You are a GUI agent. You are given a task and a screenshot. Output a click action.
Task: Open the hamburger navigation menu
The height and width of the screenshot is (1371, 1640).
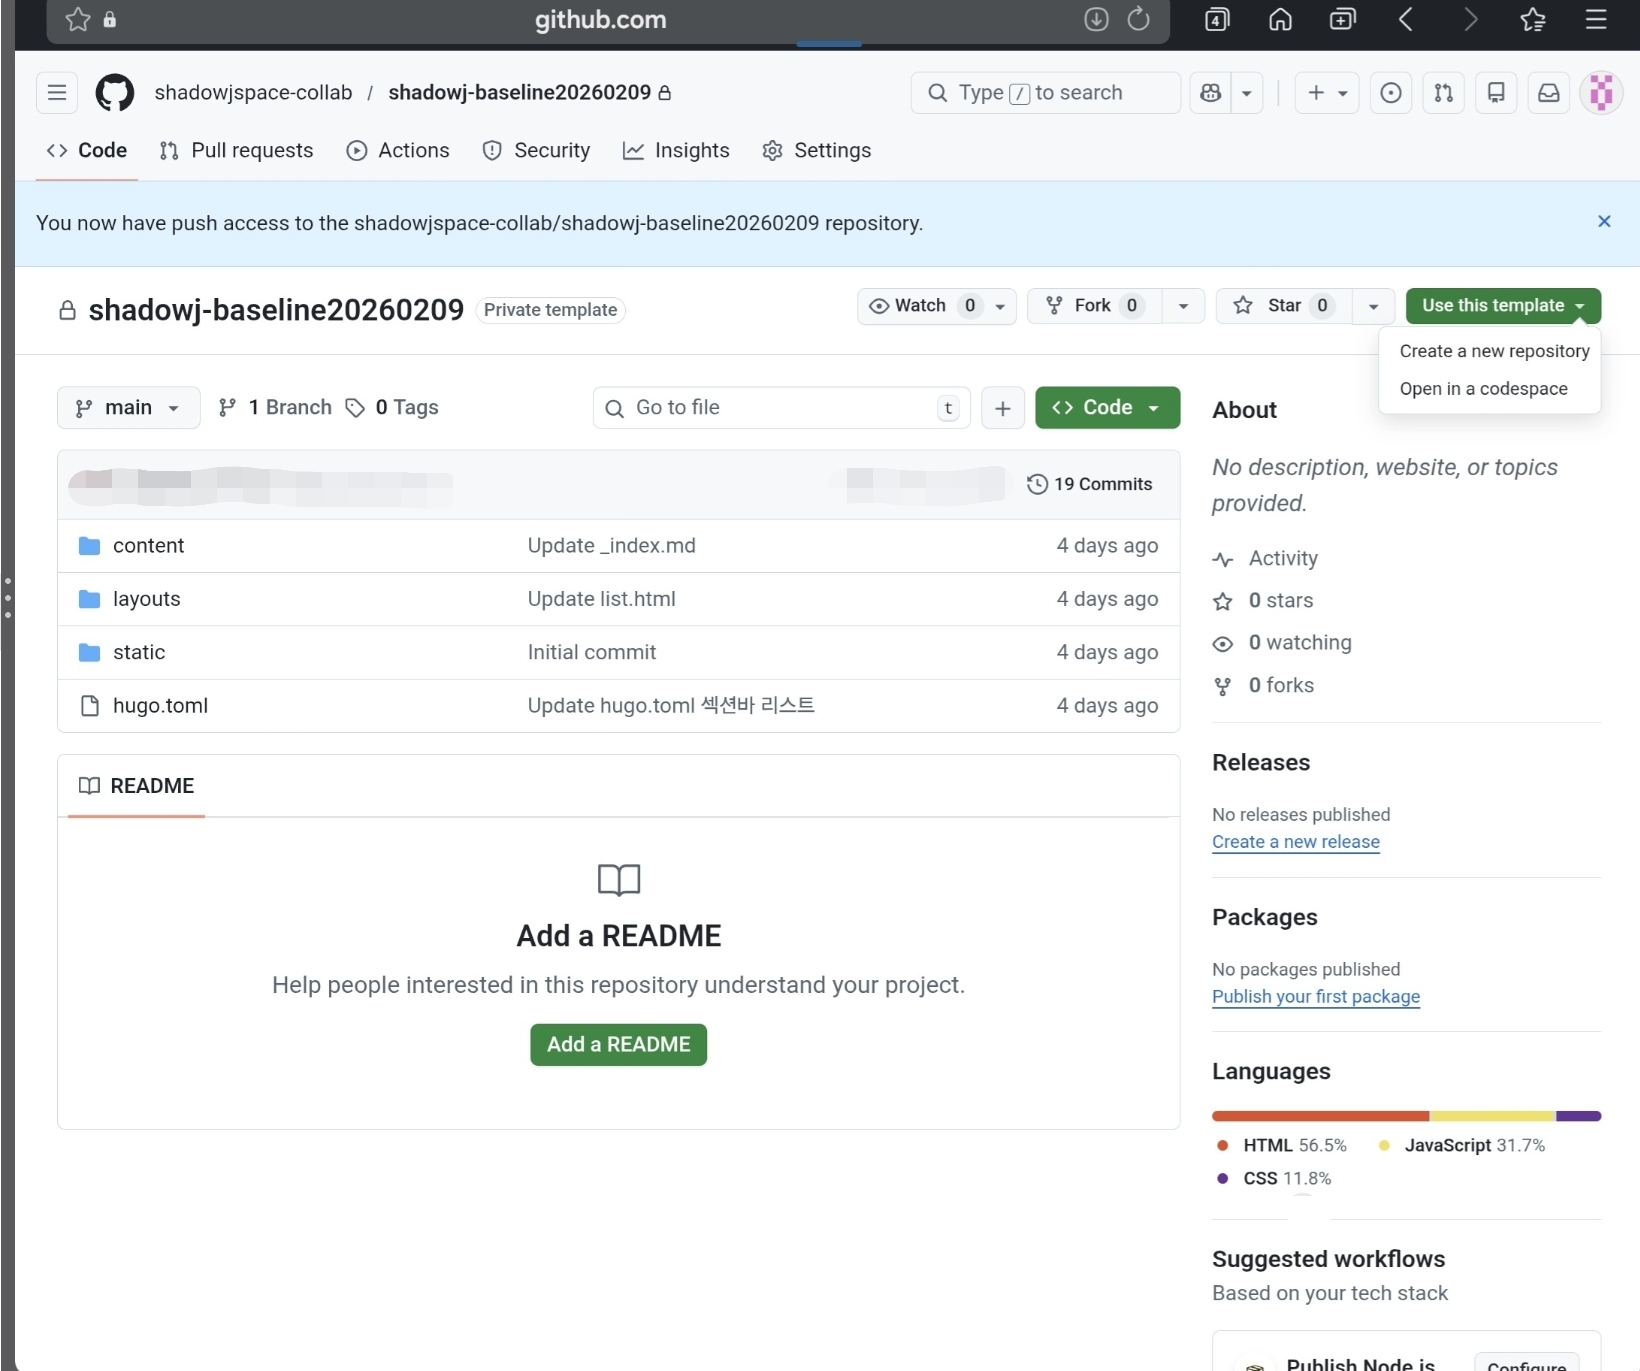click(57, 93)
